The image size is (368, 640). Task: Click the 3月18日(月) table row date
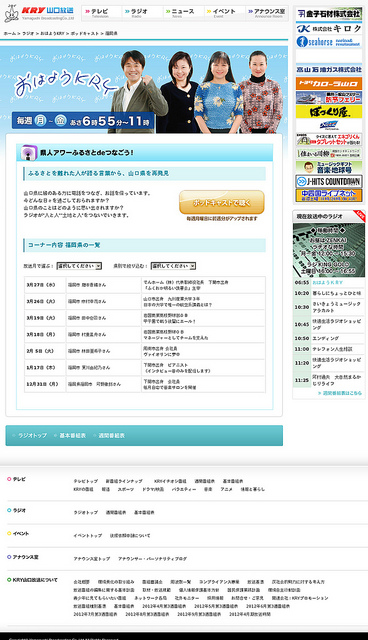coord(41,335)
